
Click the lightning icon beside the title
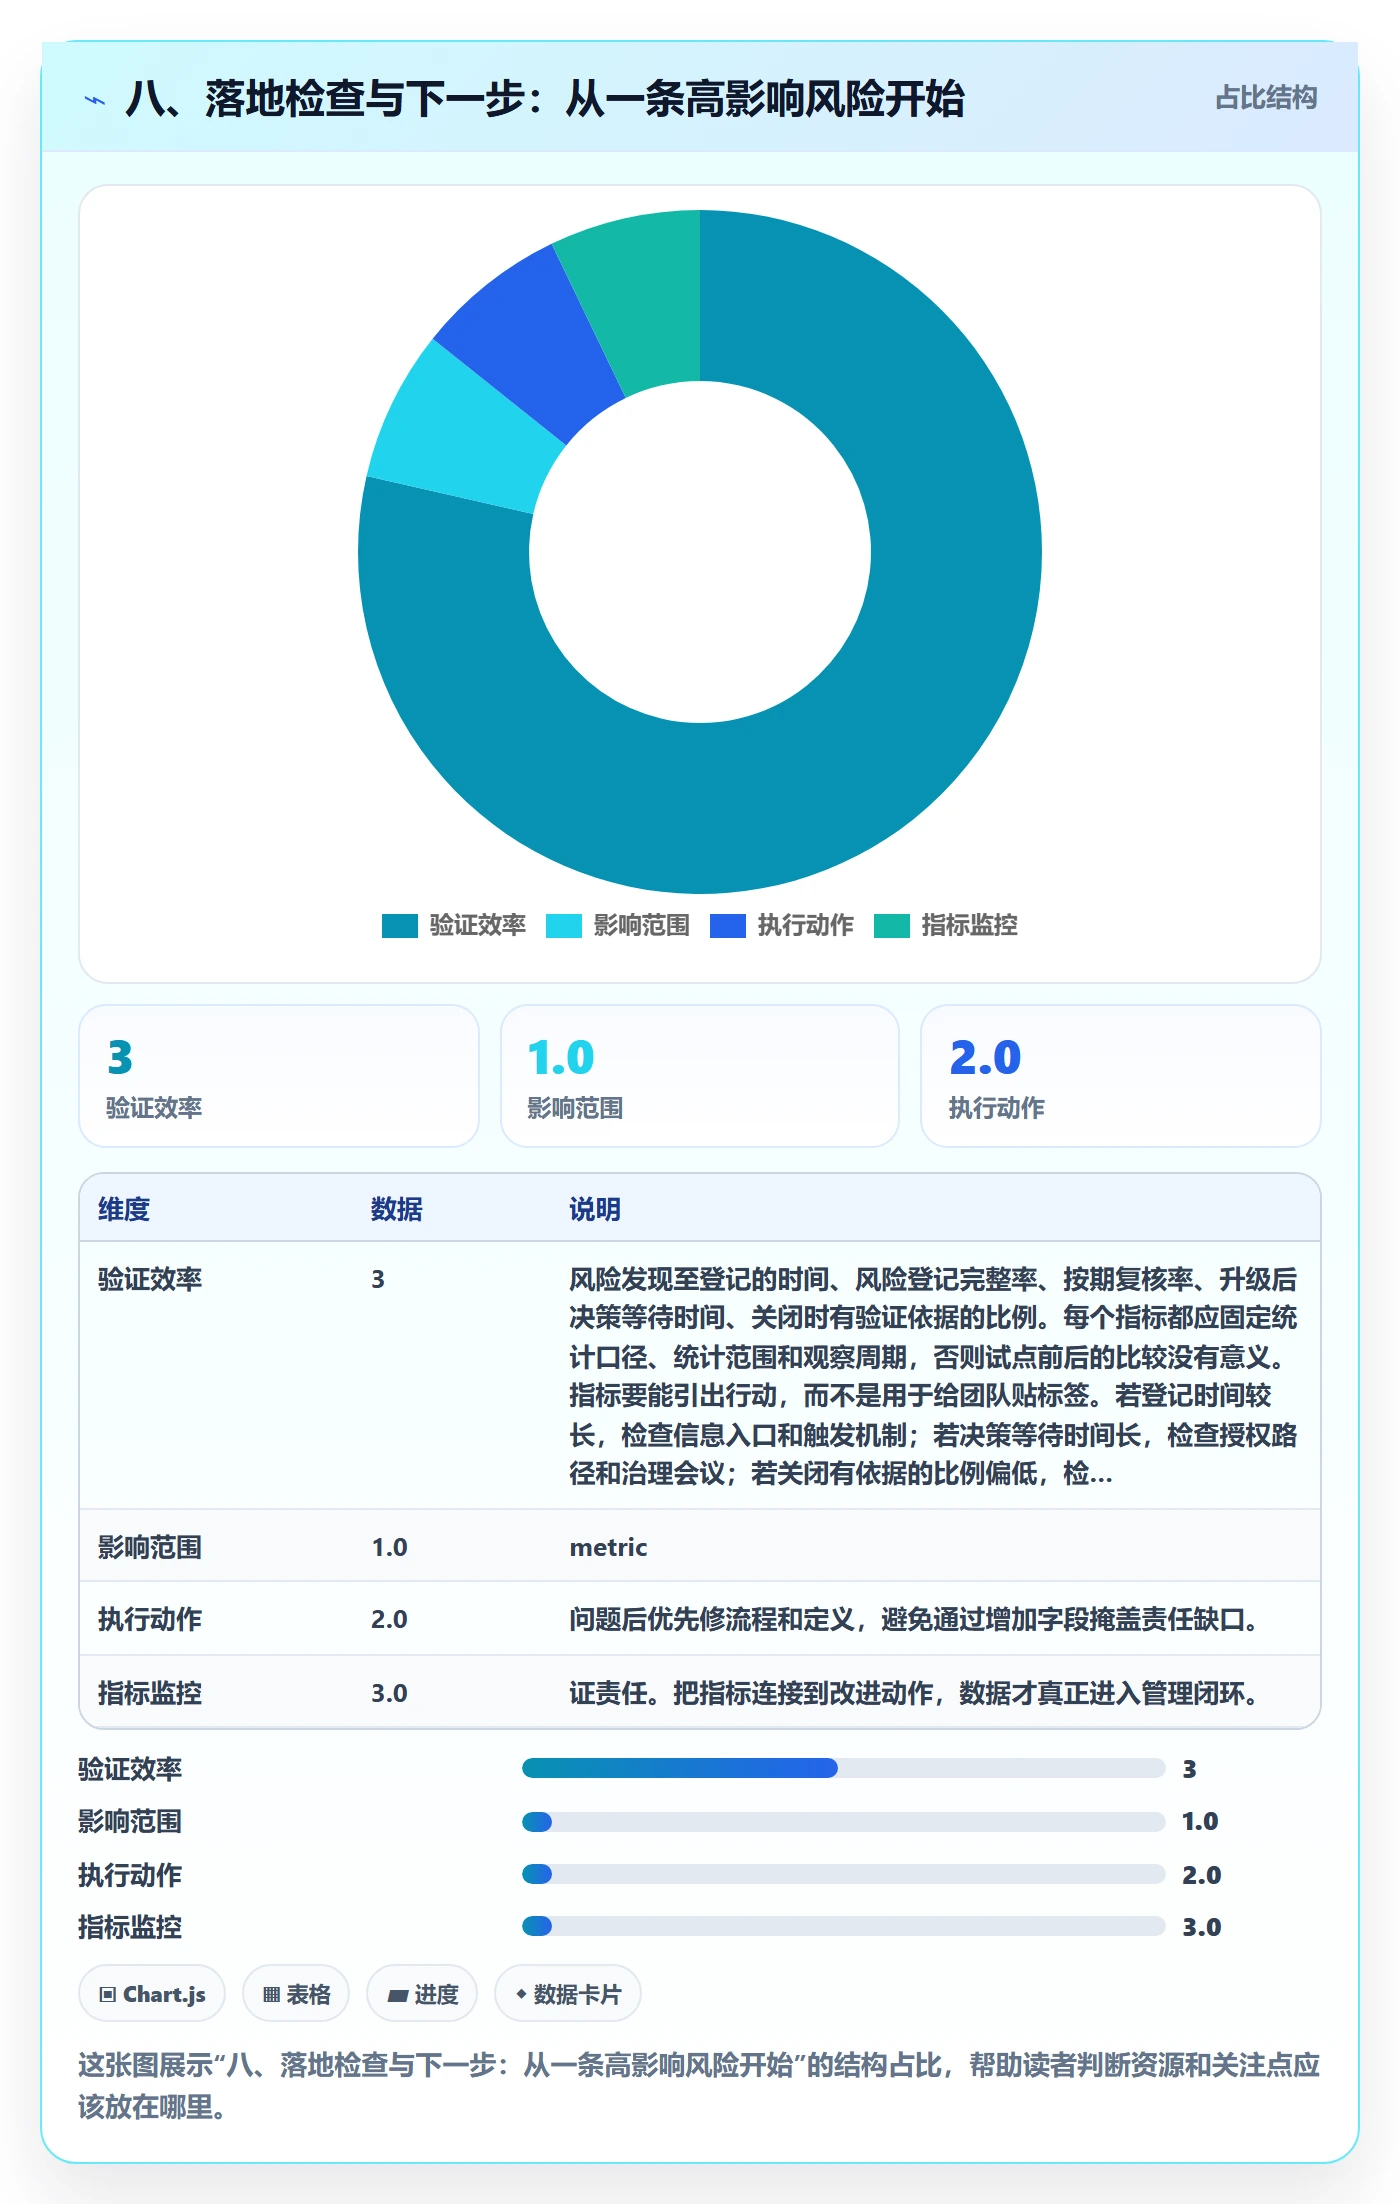[95, 100]
